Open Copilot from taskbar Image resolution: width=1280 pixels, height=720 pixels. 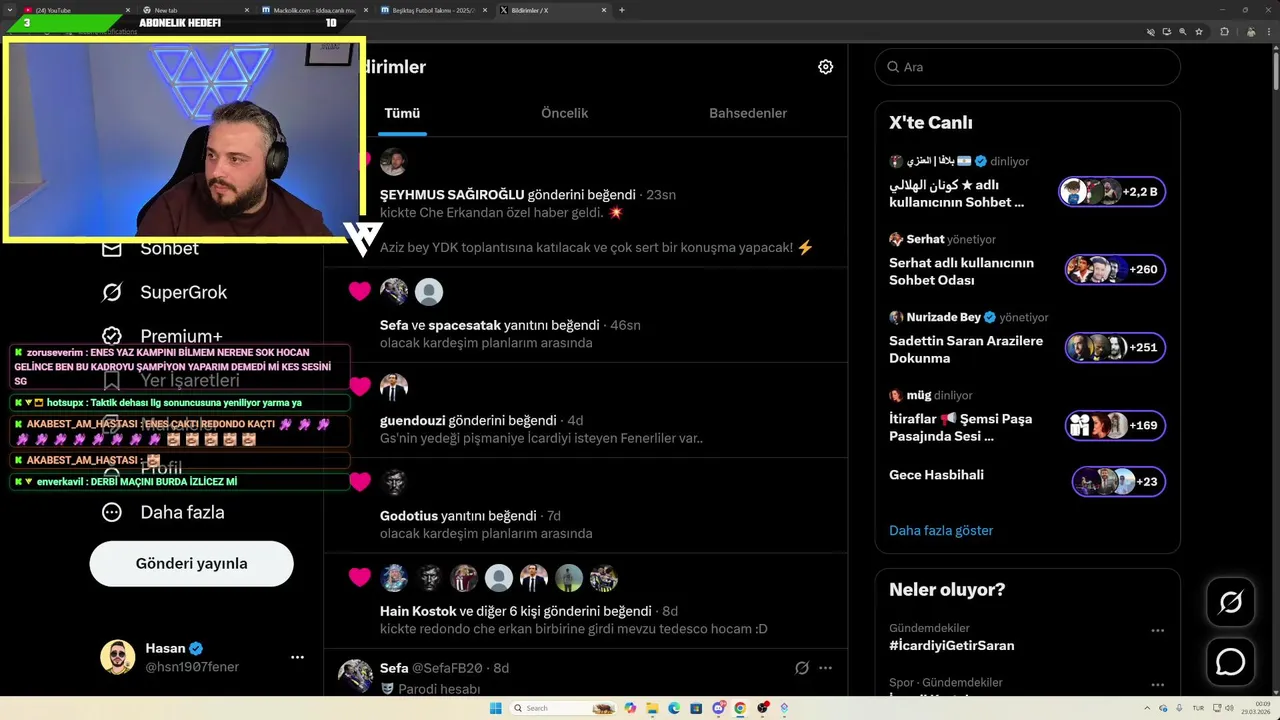629,708
